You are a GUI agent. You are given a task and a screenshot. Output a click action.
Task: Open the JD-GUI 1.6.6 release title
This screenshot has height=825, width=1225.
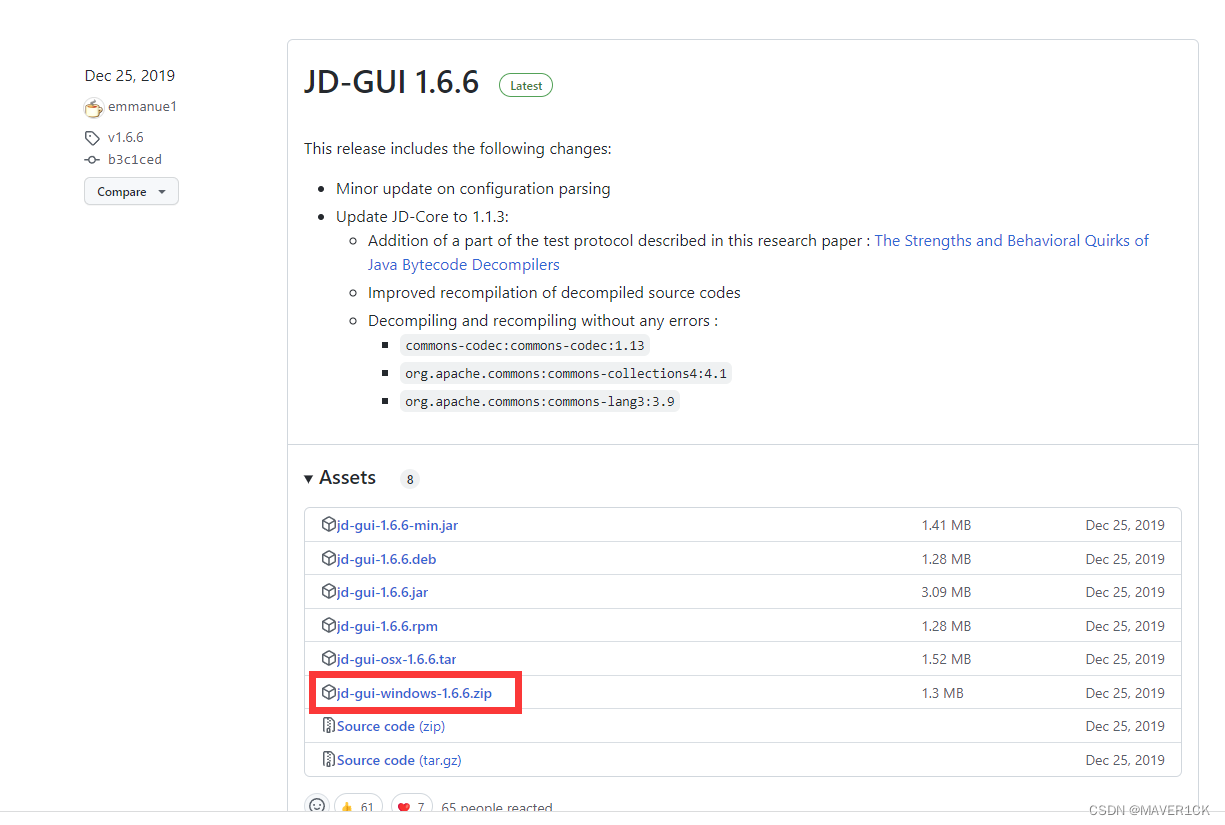(x=392, y=83)
